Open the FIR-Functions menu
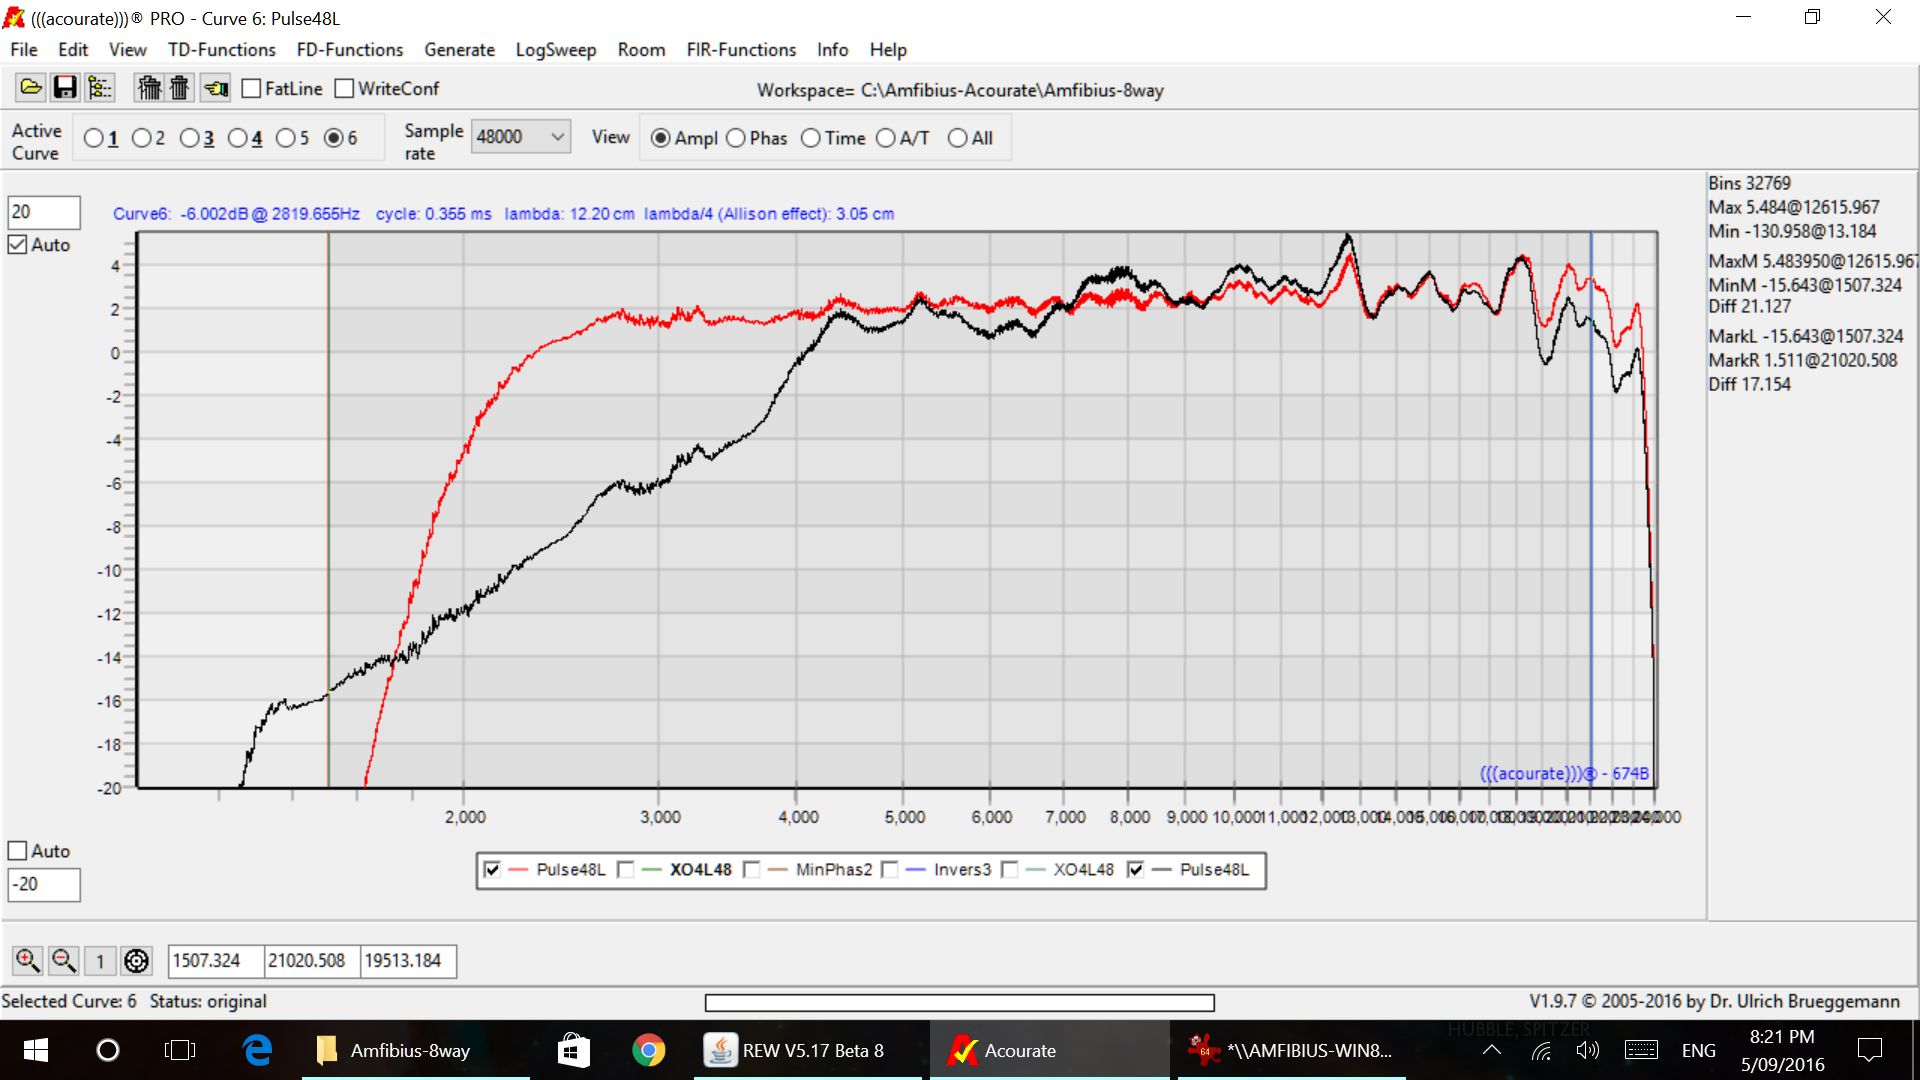The height and width of the screenshot is (1080, 1920). pos(740,50)
